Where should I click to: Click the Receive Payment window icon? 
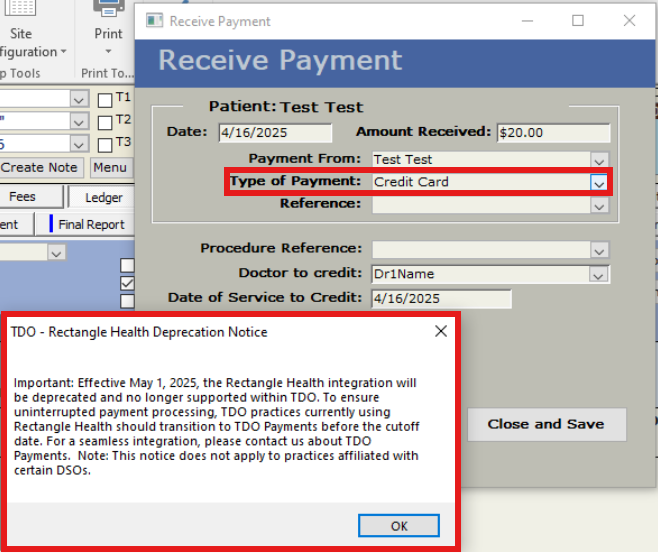(x=154, y=20)
